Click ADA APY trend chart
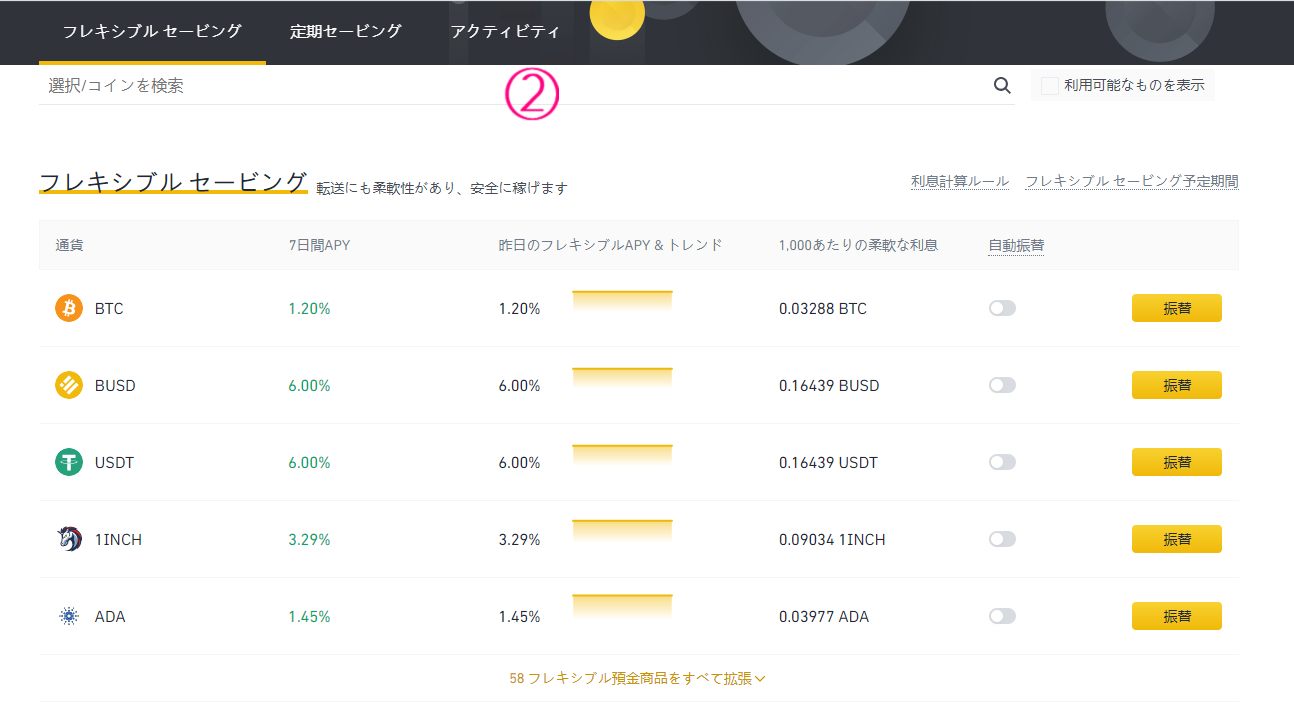 click(622, 609)
